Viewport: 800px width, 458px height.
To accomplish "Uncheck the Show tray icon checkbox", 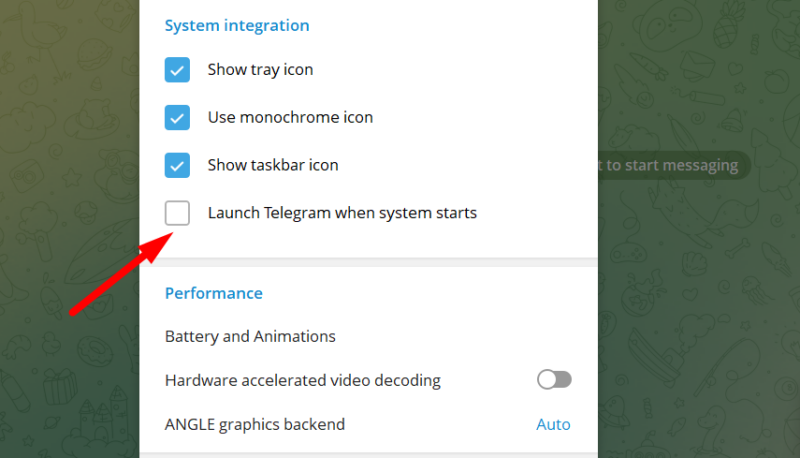I will click(x=177, y=70).
